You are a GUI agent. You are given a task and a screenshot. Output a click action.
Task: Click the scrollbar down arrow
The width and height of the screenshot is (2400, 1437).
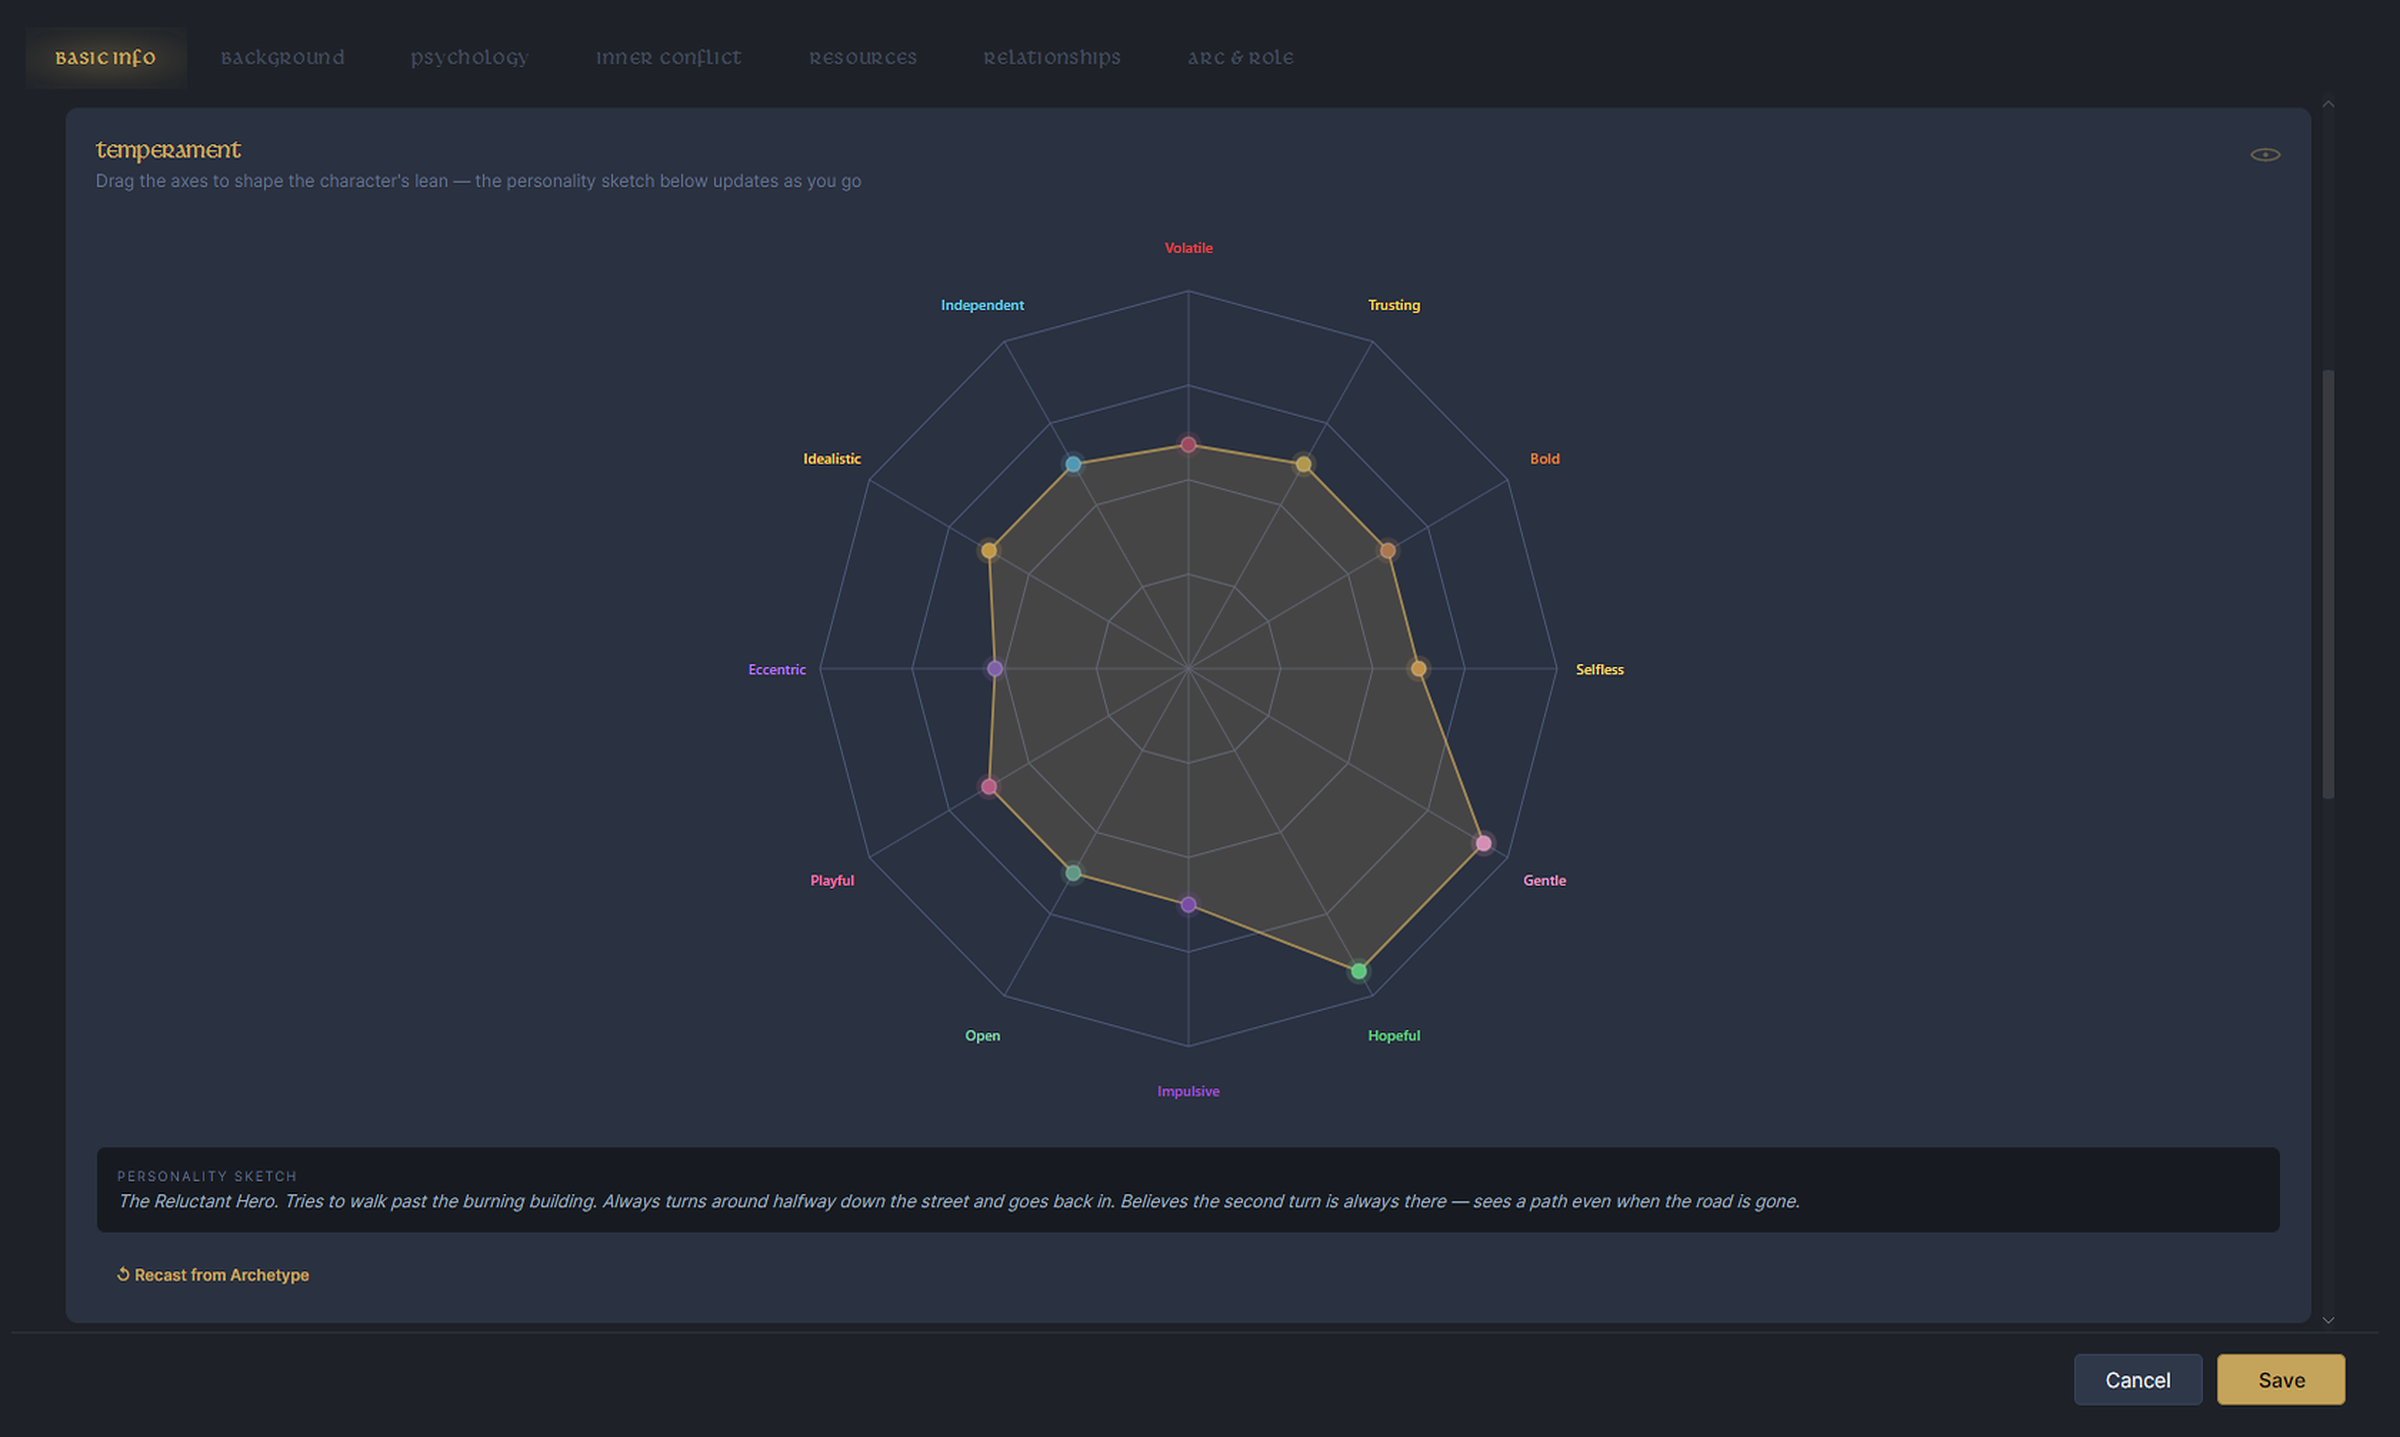pyautogui.click(x=2328, y=1320)
